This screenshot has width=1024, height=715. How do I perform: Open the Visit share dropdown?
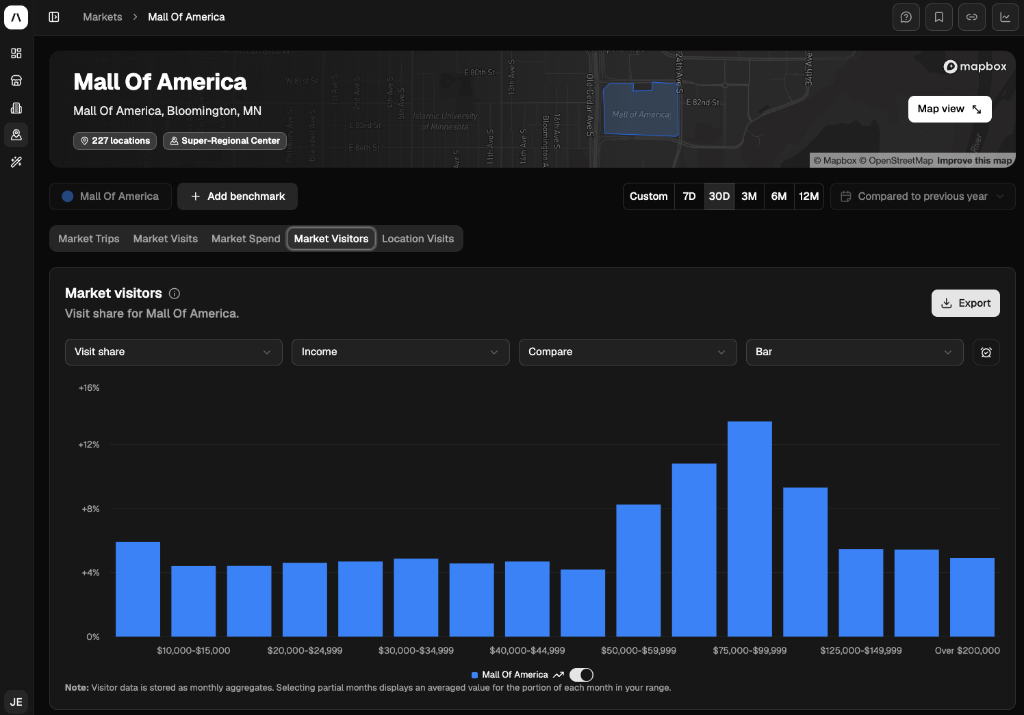click(x=174, y=352)
